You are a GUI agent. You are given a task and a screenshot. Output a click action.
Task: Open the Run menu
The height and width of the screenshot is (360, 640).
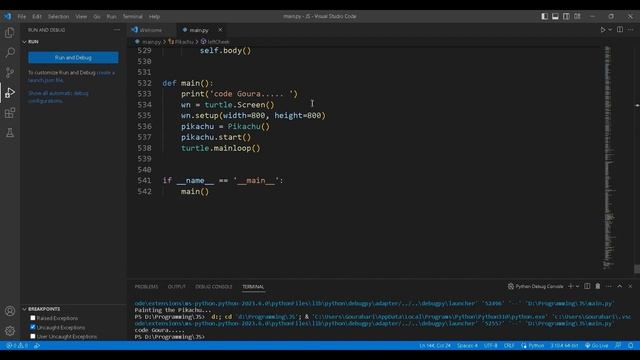click(x=111, y=16)
